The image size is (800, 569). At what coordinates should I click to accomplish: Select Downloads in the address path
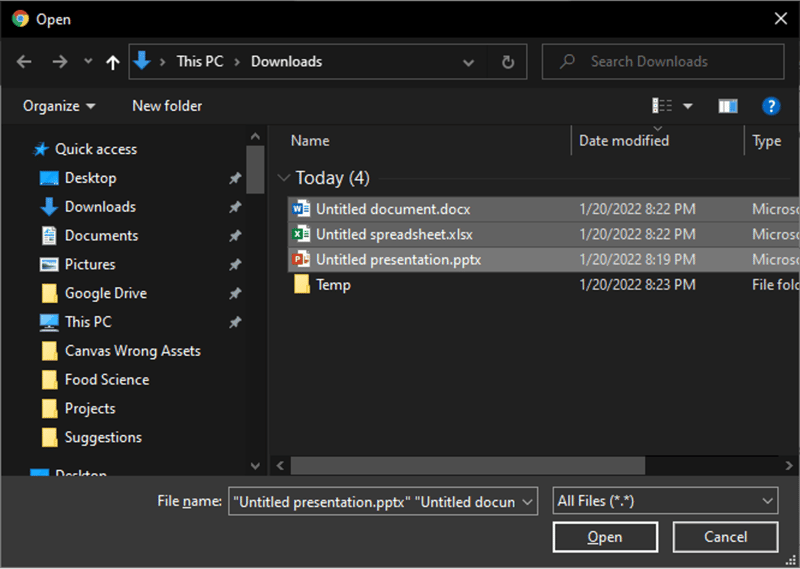286,62
